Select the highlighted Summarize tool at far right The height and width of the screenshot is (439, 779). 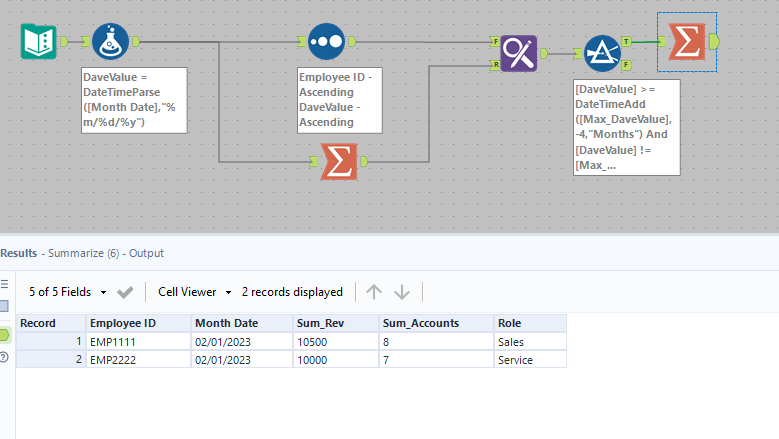[x=686, y=41]
